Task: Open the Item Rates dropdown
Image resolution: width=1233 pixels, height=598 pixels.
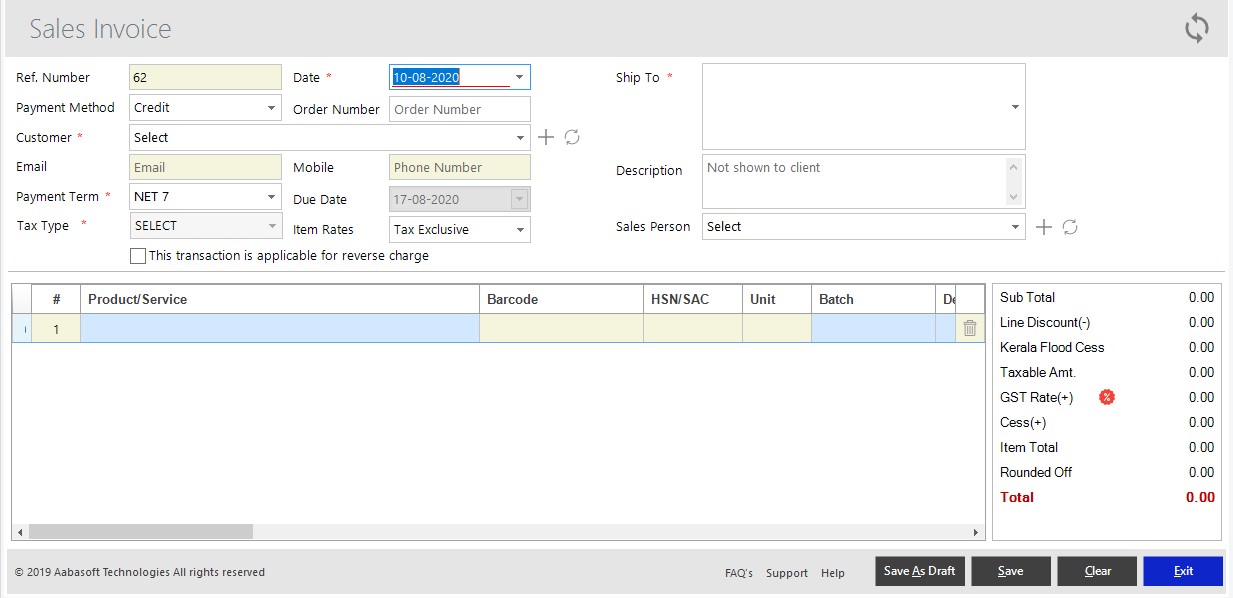Action: pyautogui.click(x=521, y=229)
